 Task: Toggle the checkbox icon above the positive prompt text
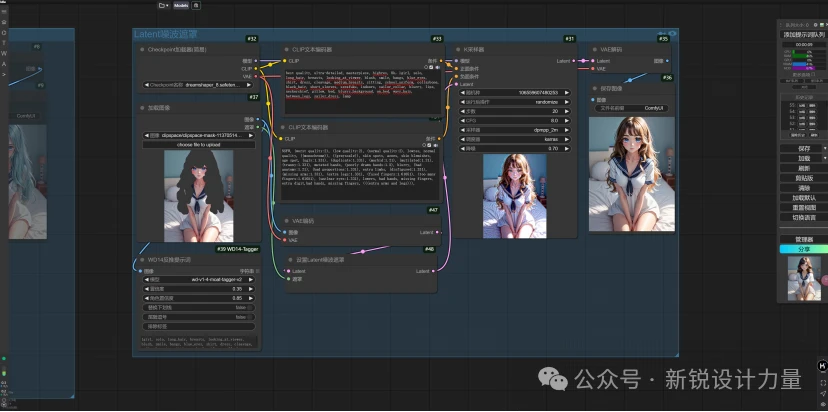pyautogui.click(x=431, y=68)
